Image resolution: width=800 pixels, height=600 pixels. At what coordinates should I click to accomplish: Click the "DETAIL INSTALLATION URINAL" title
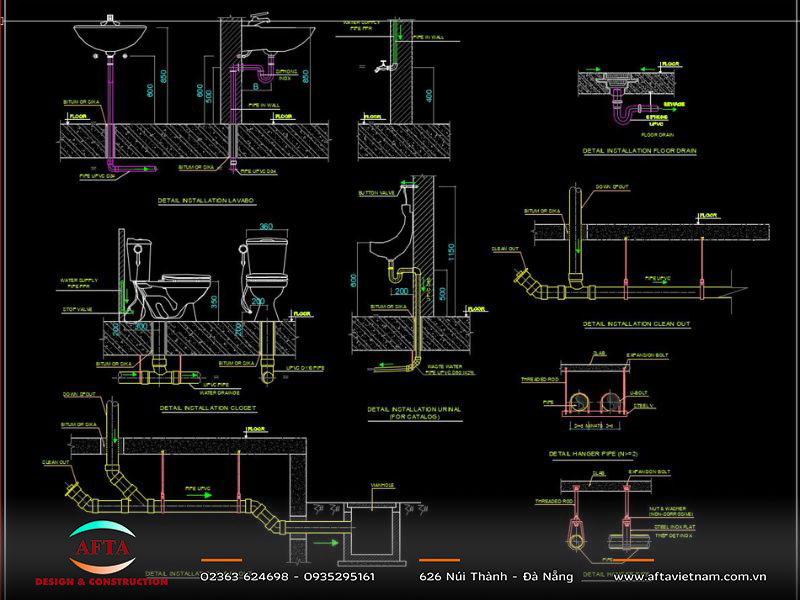(x=414, y=409)
